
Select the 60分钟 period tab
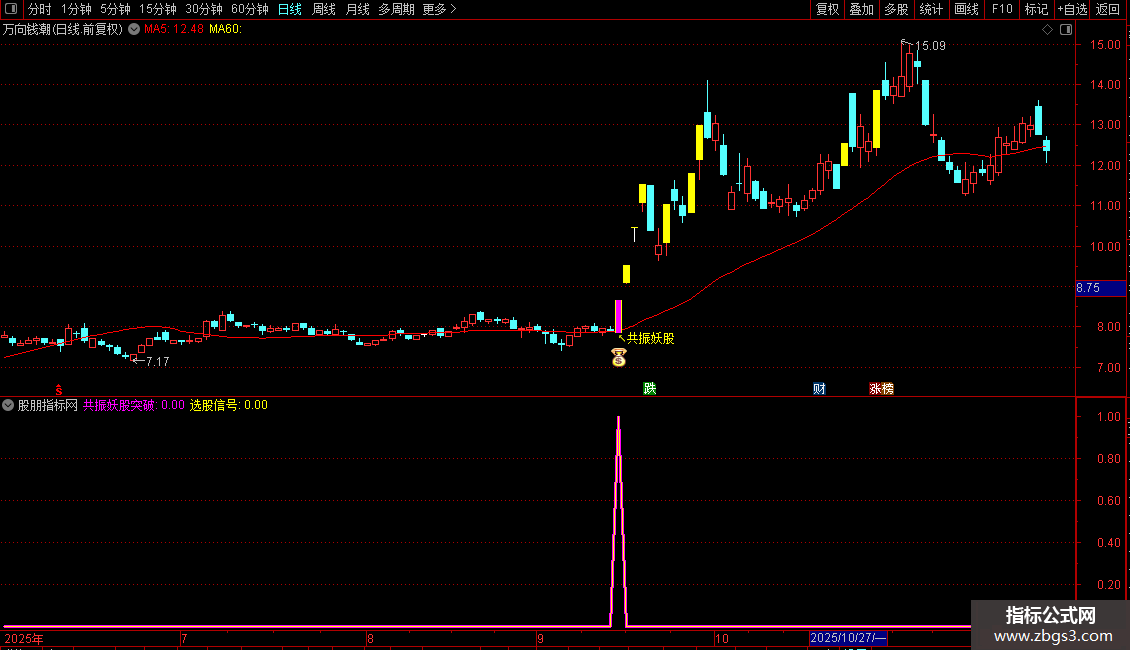(250, 9)
